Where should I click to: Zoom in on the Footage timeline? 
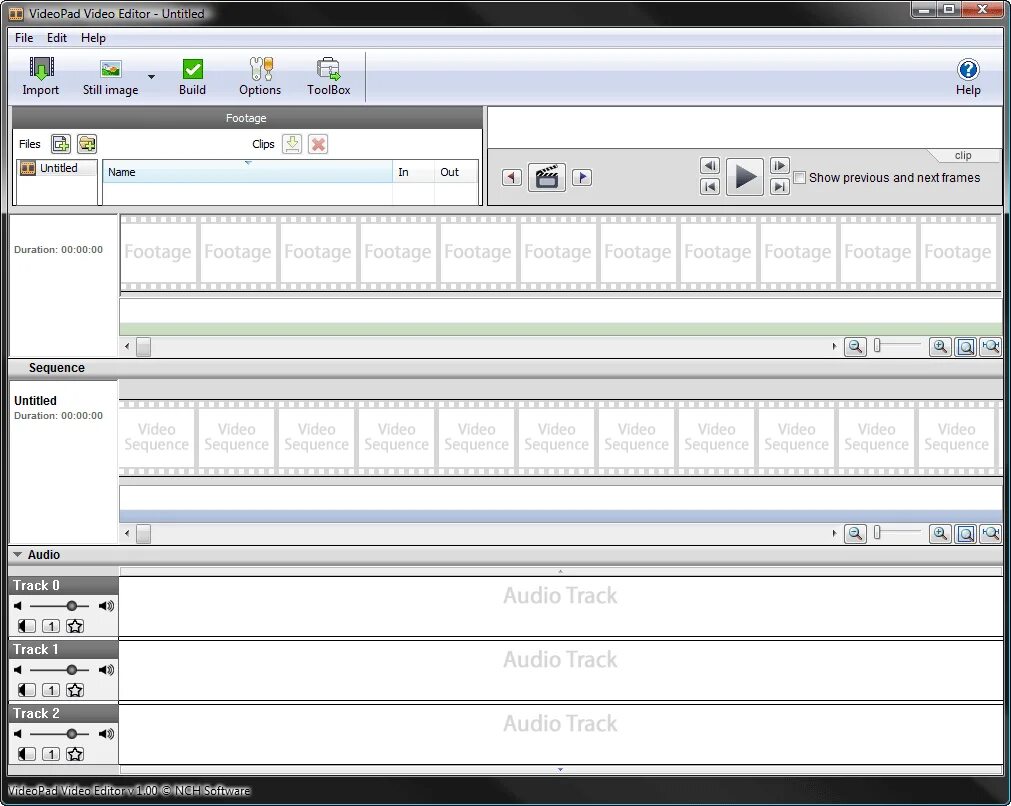[940, 347]
